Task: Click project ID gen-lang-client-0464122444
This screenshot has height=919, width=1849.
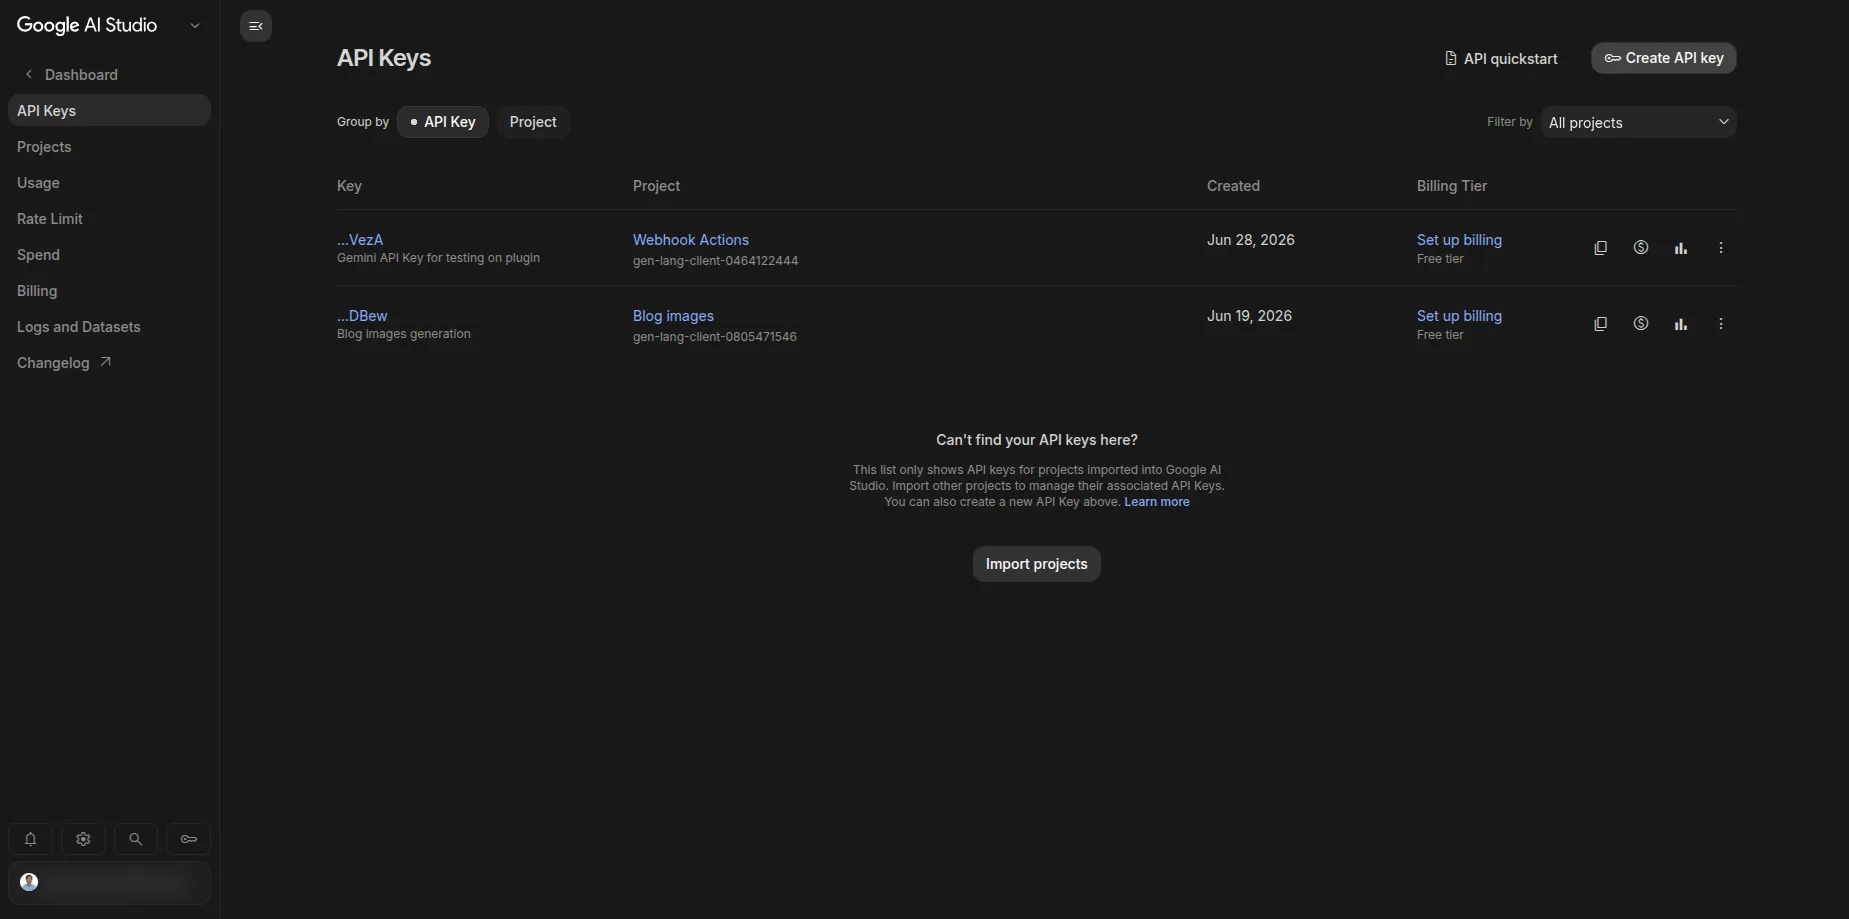Action: point(715,261)
